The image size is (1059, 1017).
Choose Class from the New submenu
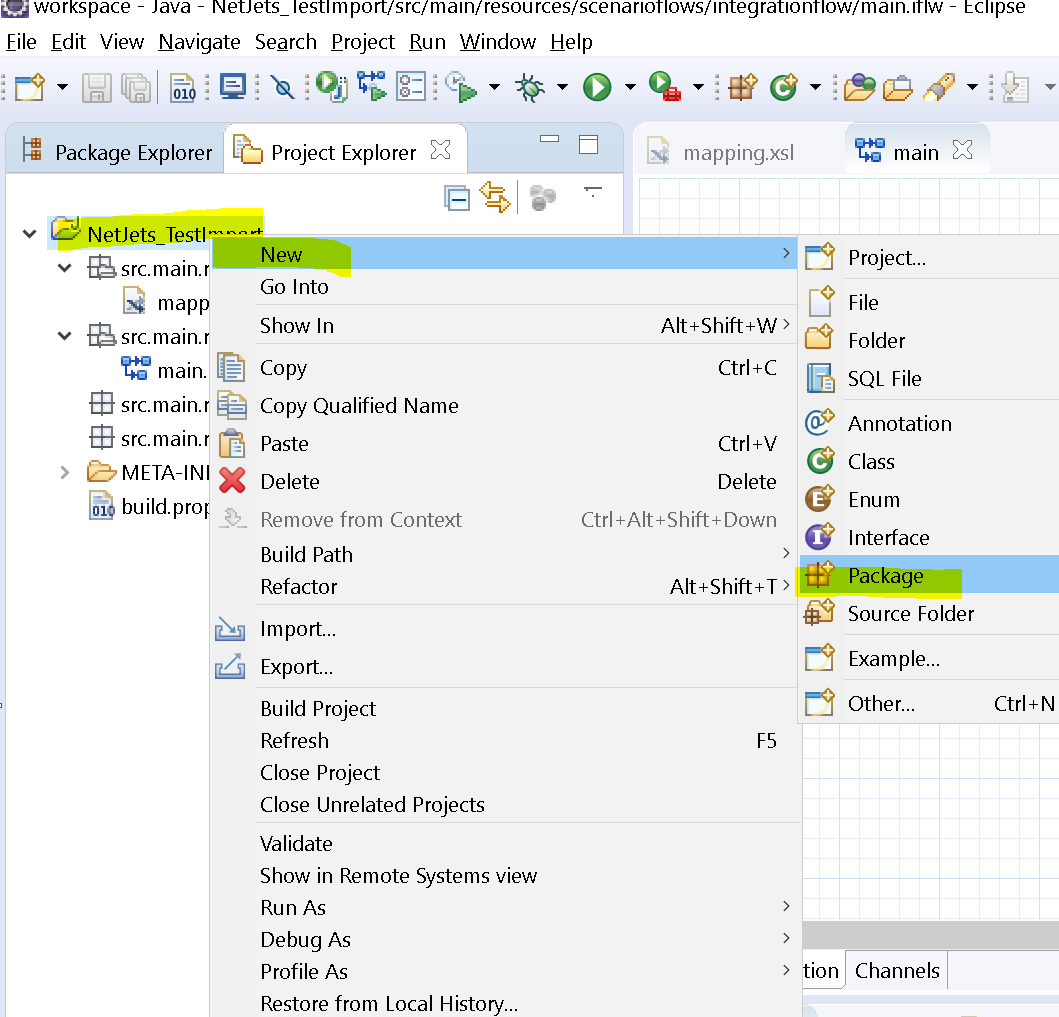point(929,461)
